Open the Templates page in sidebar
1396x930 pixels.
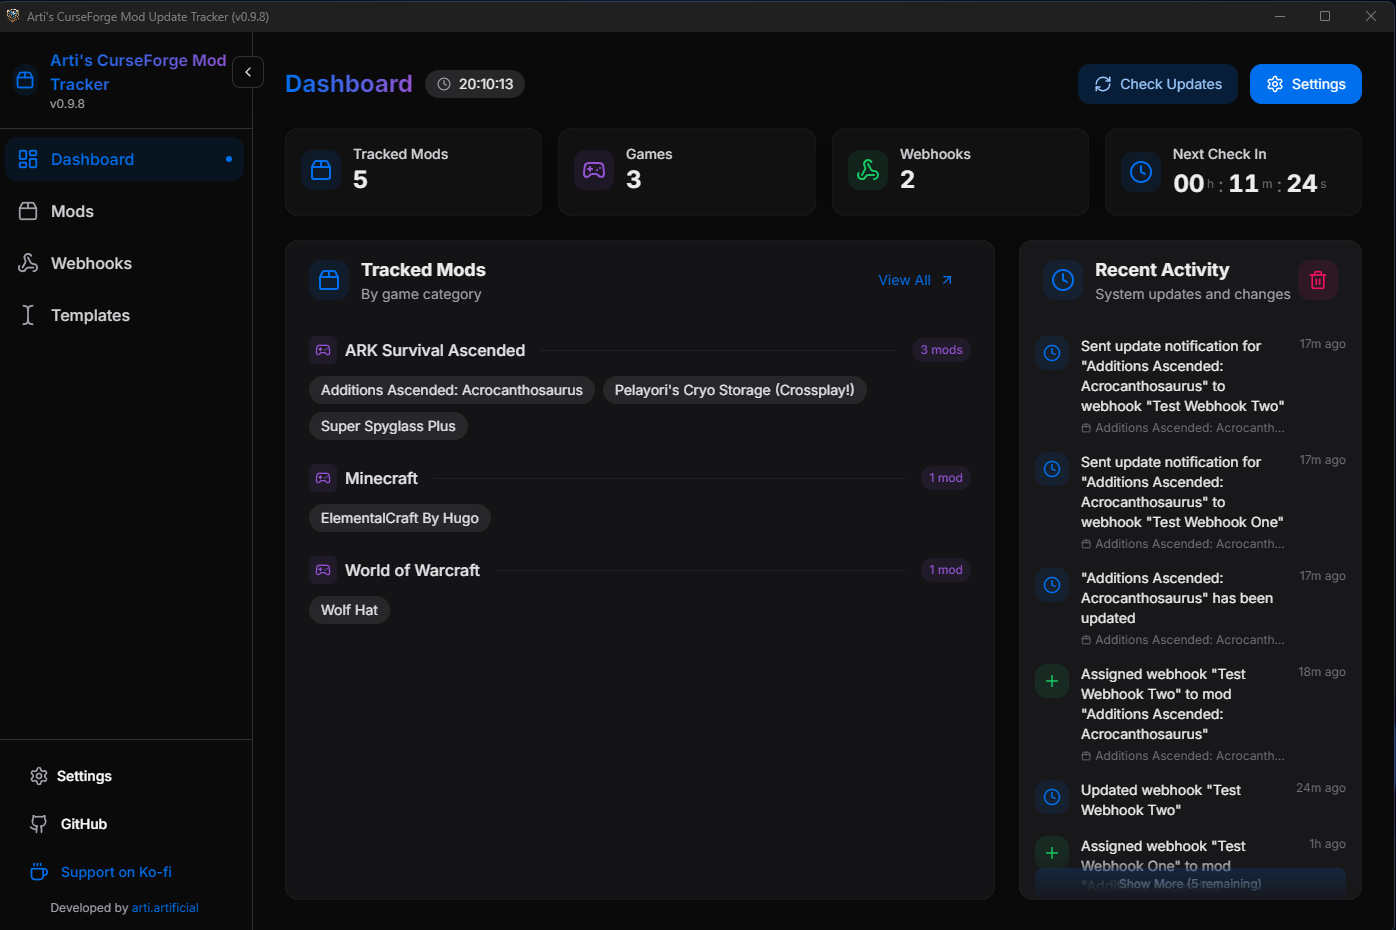[125, 315]
